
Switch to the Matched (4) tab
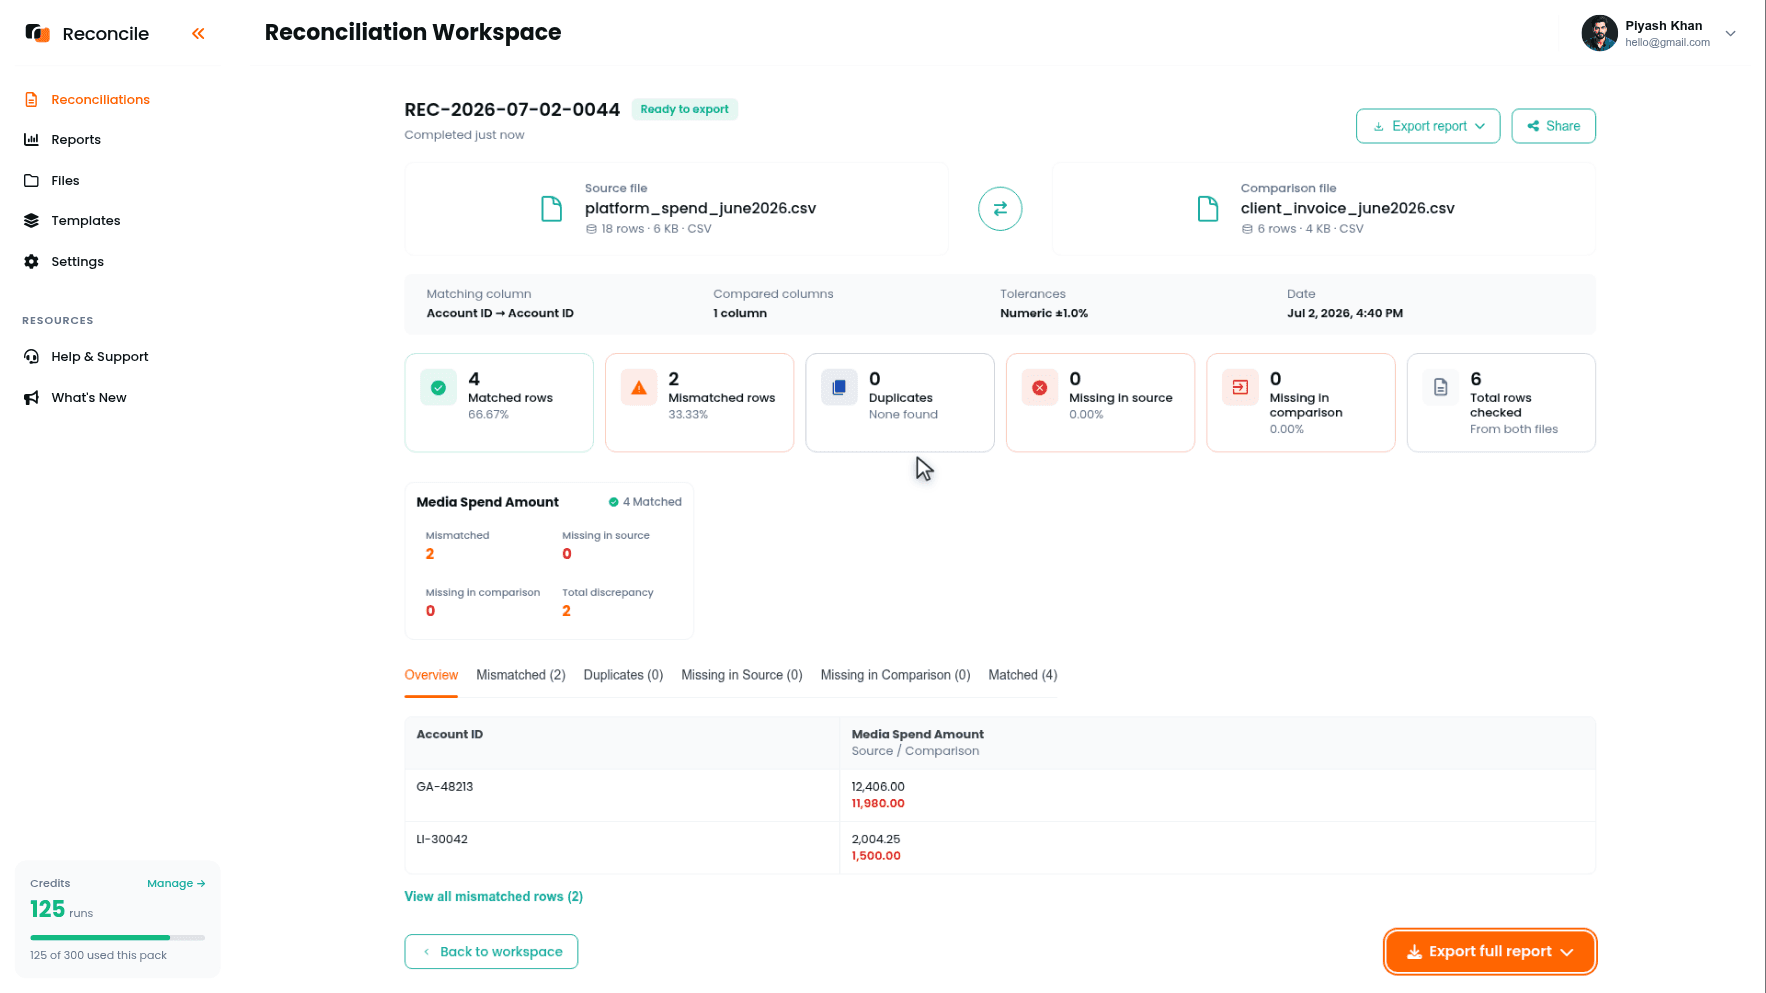click(x=1022, y=675)
